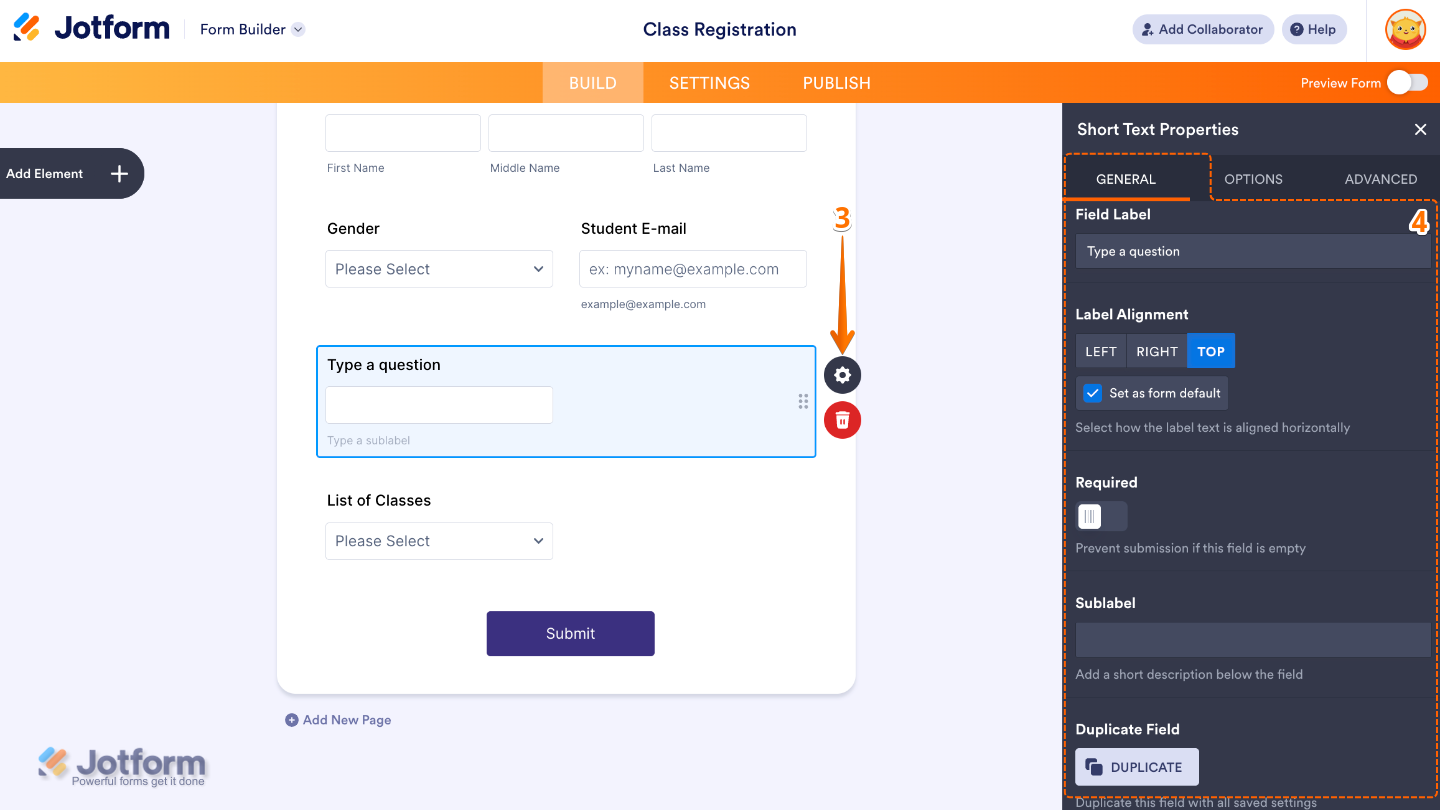Open the List of Classes dropdown
1440x810 pixels.
(x=438, y=541)
